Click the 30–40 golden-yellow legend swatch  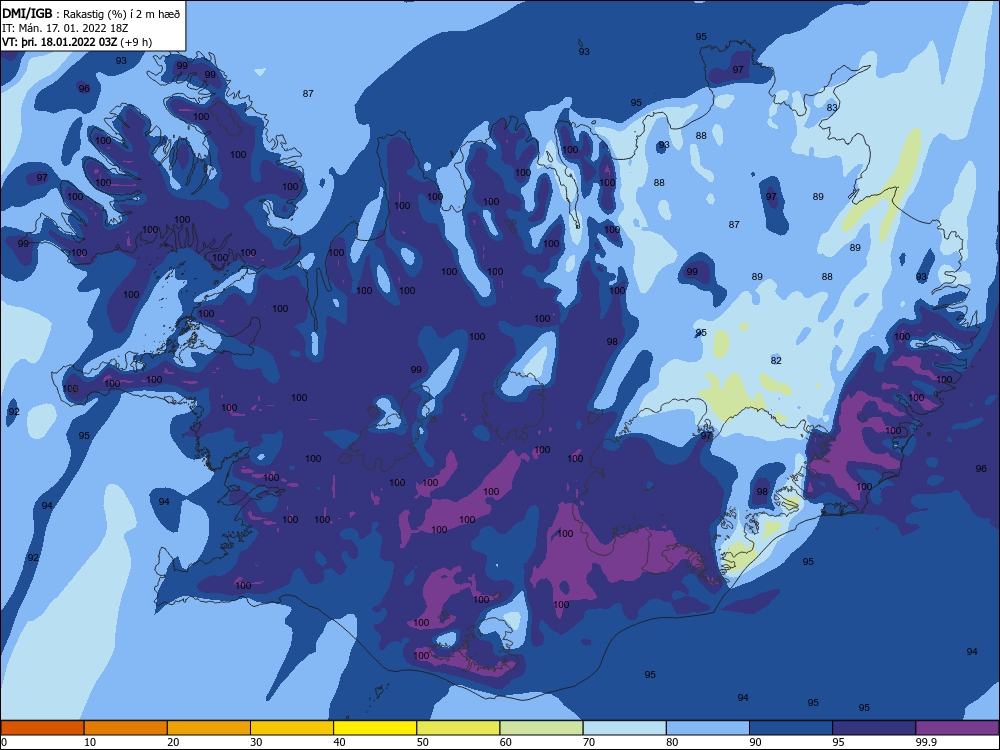[x=292, y=728]
